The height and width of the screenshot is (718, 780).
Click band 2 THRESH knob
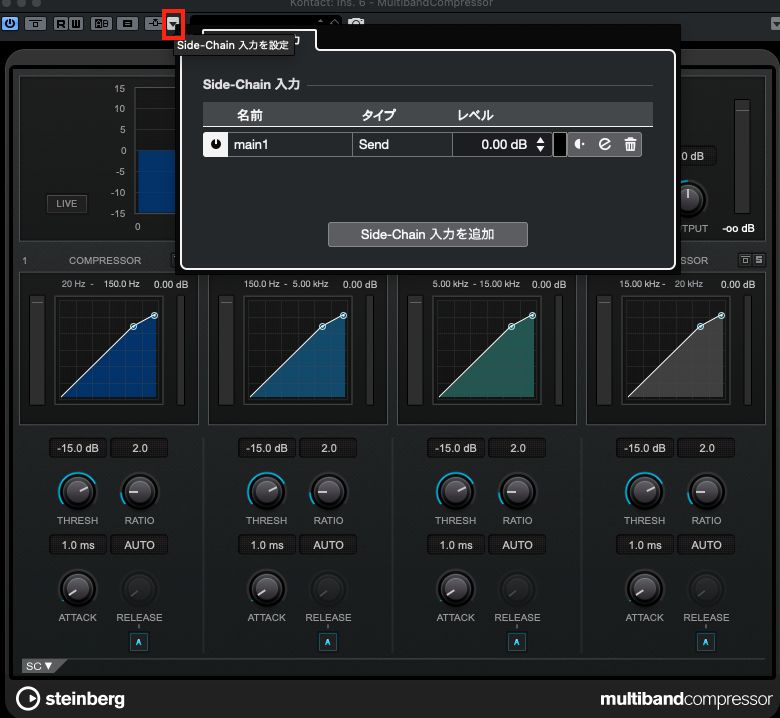click(x=267, y=492)
